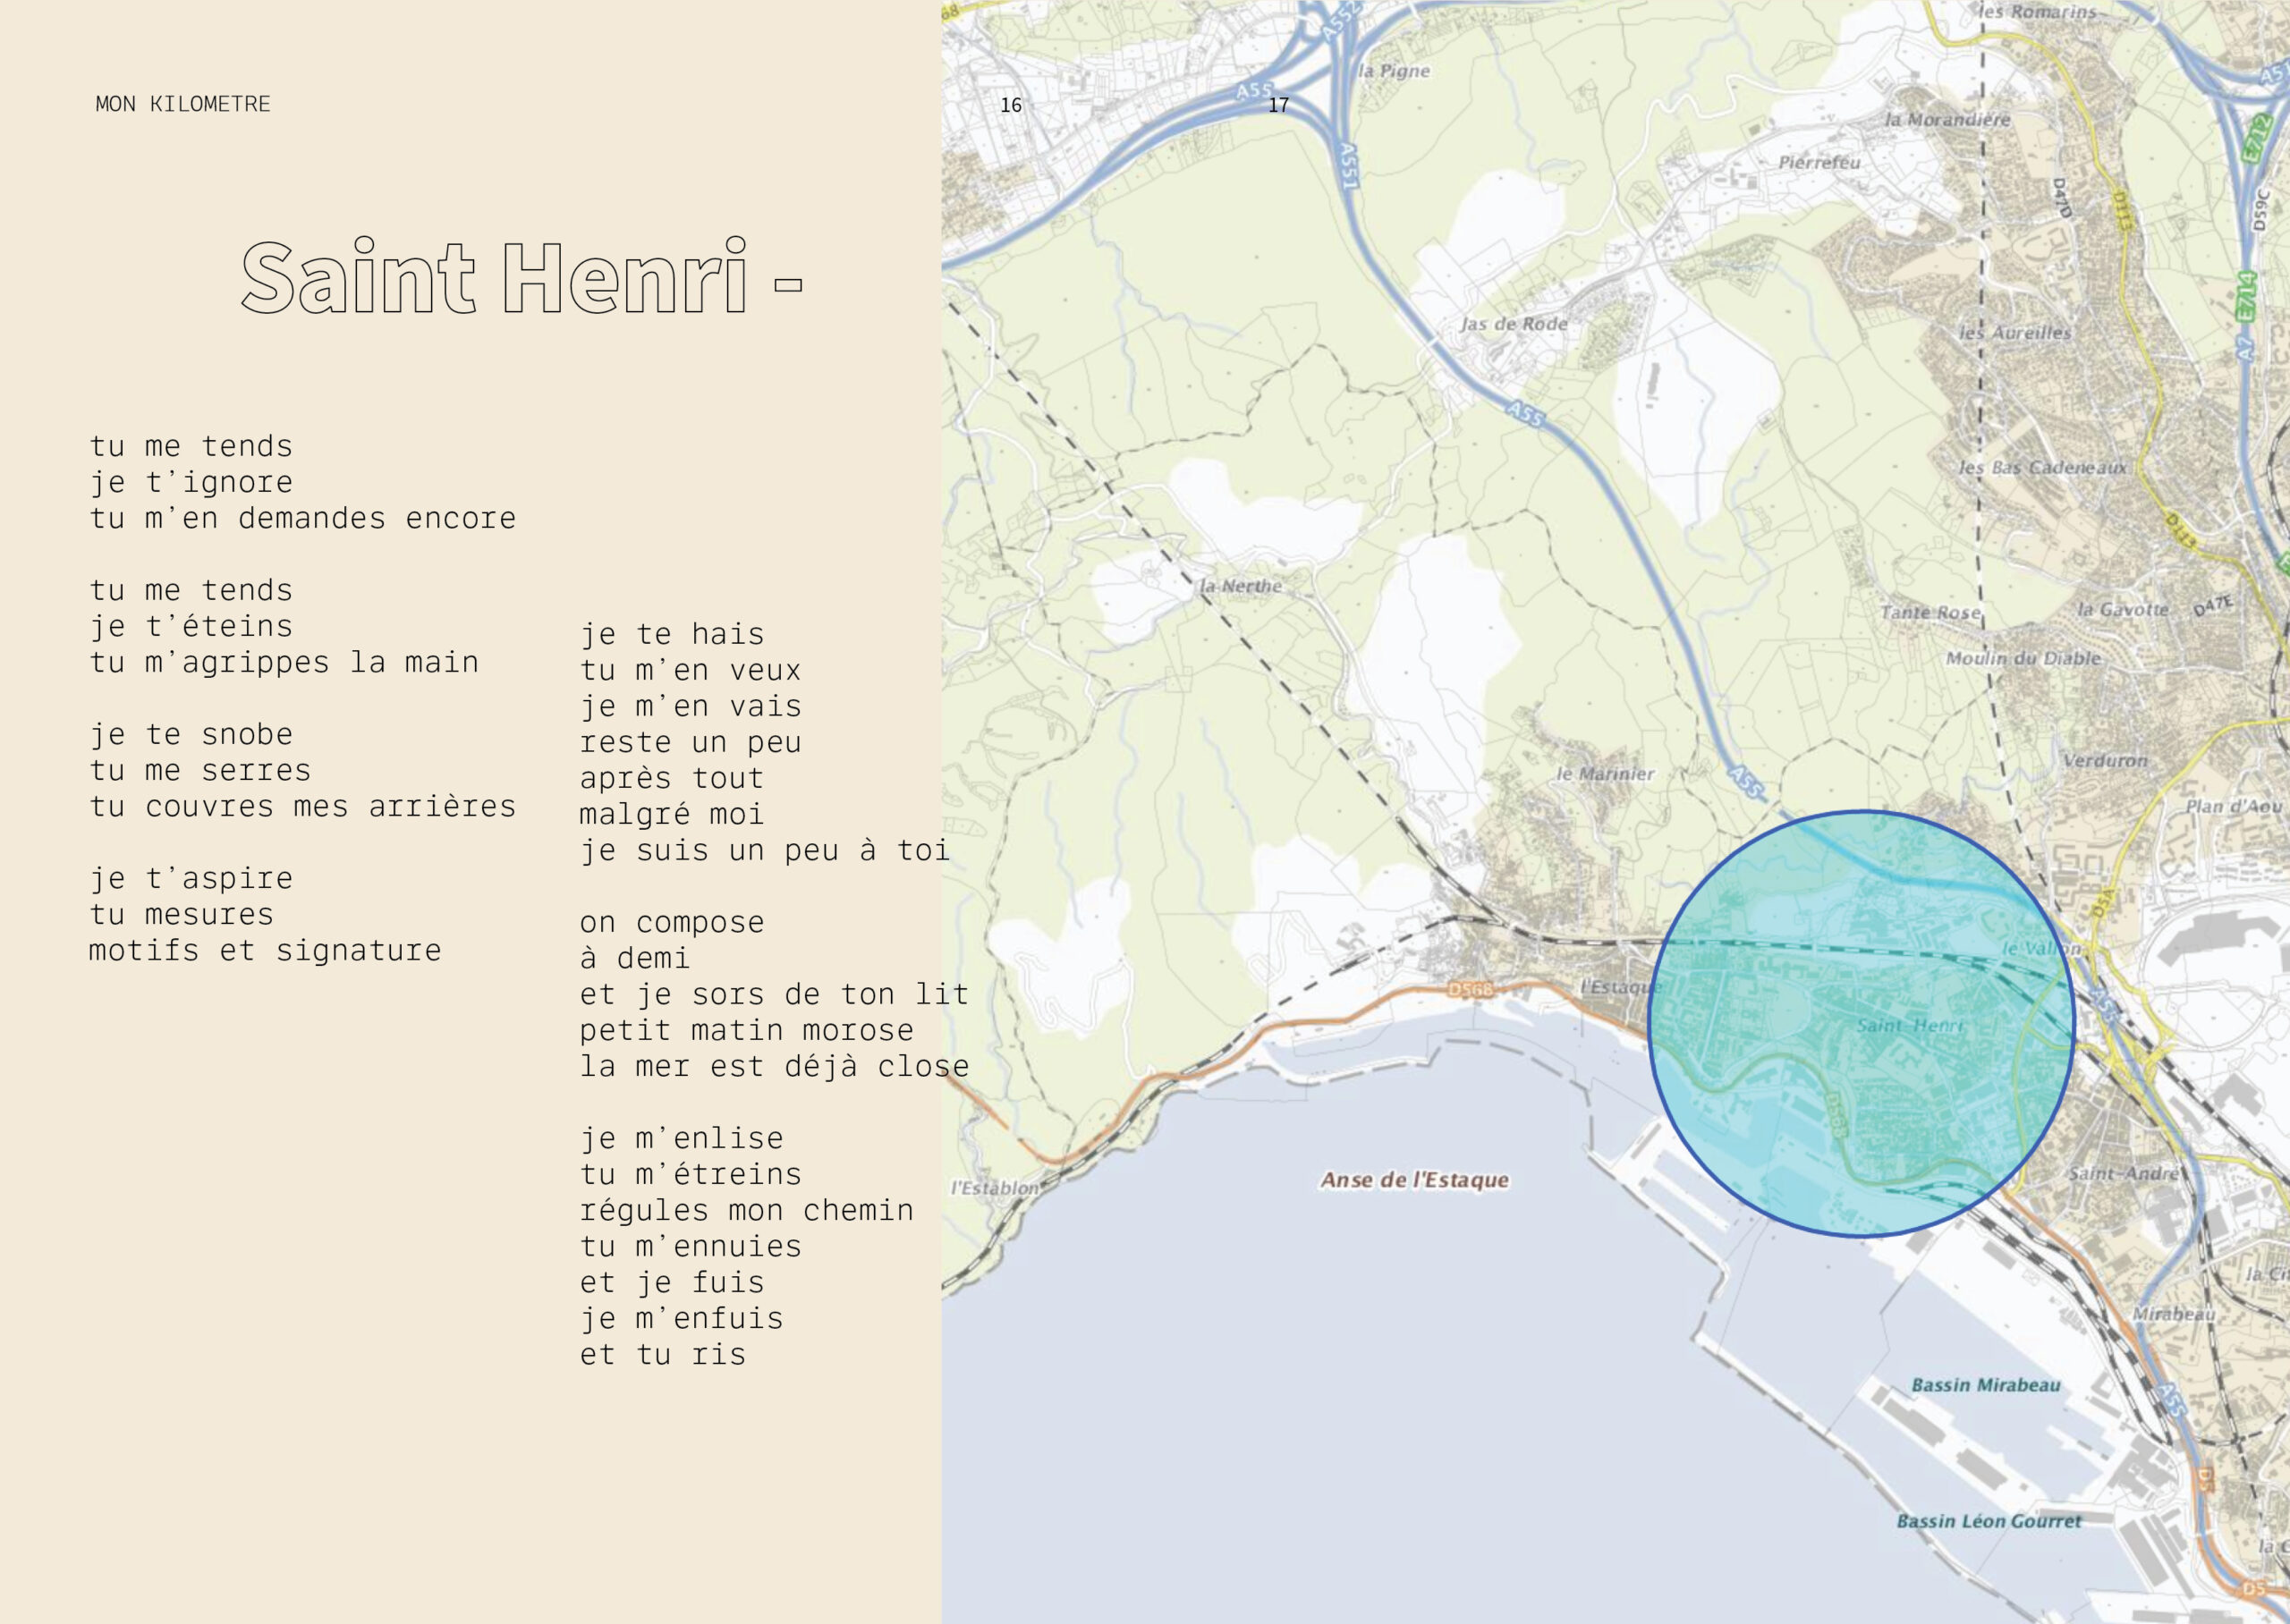Click the "Verduron" map label
The height and width of the screenshot is (1624, 2290).
[2105, 760]
